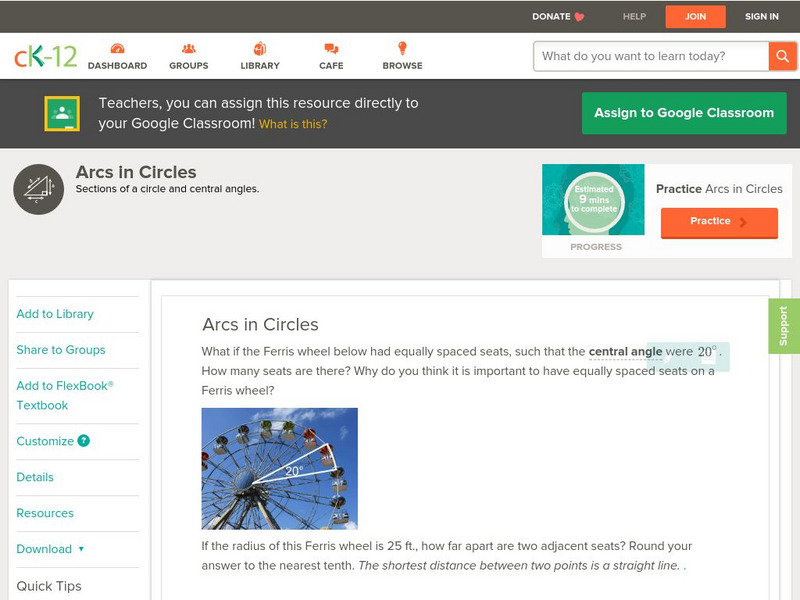The height and width of the screenshot is (600, 800).
Task: Click the HELP link
Action: 634,17
